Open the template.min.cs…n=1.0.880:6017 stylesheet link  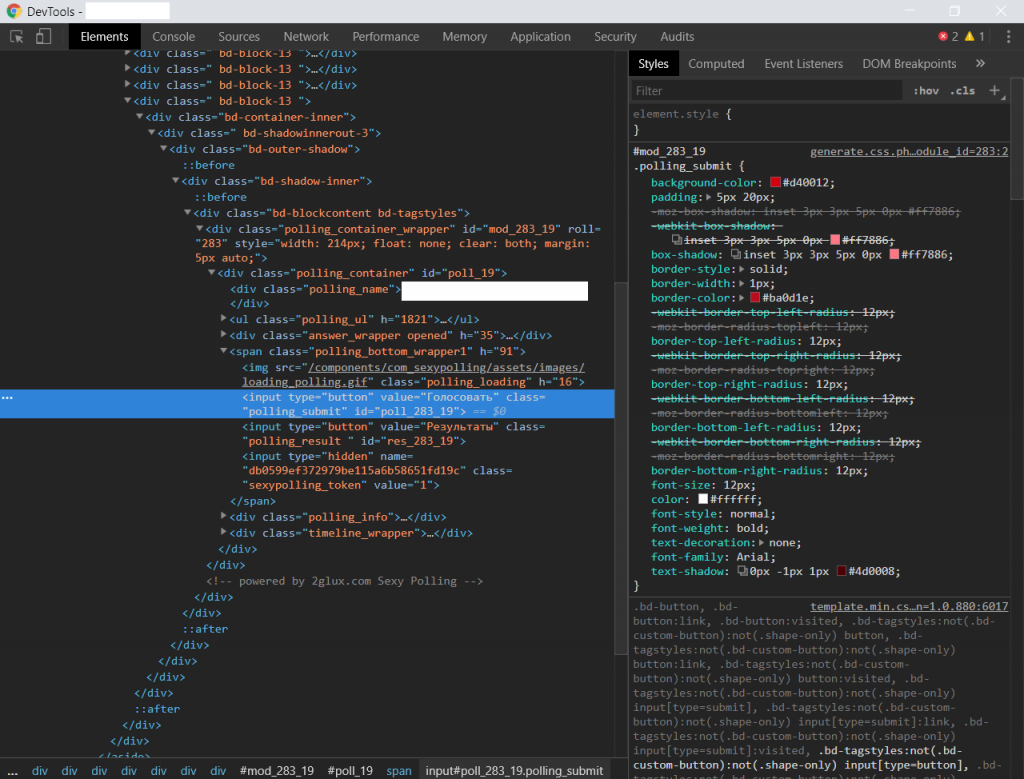pos(909,607)
